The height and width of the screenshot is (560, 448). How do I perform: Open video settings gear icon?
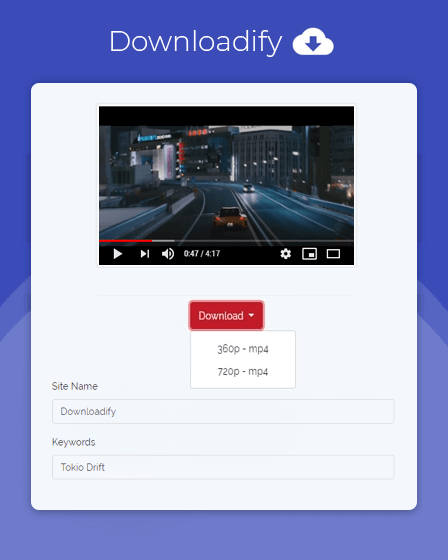tap(285, 254)
